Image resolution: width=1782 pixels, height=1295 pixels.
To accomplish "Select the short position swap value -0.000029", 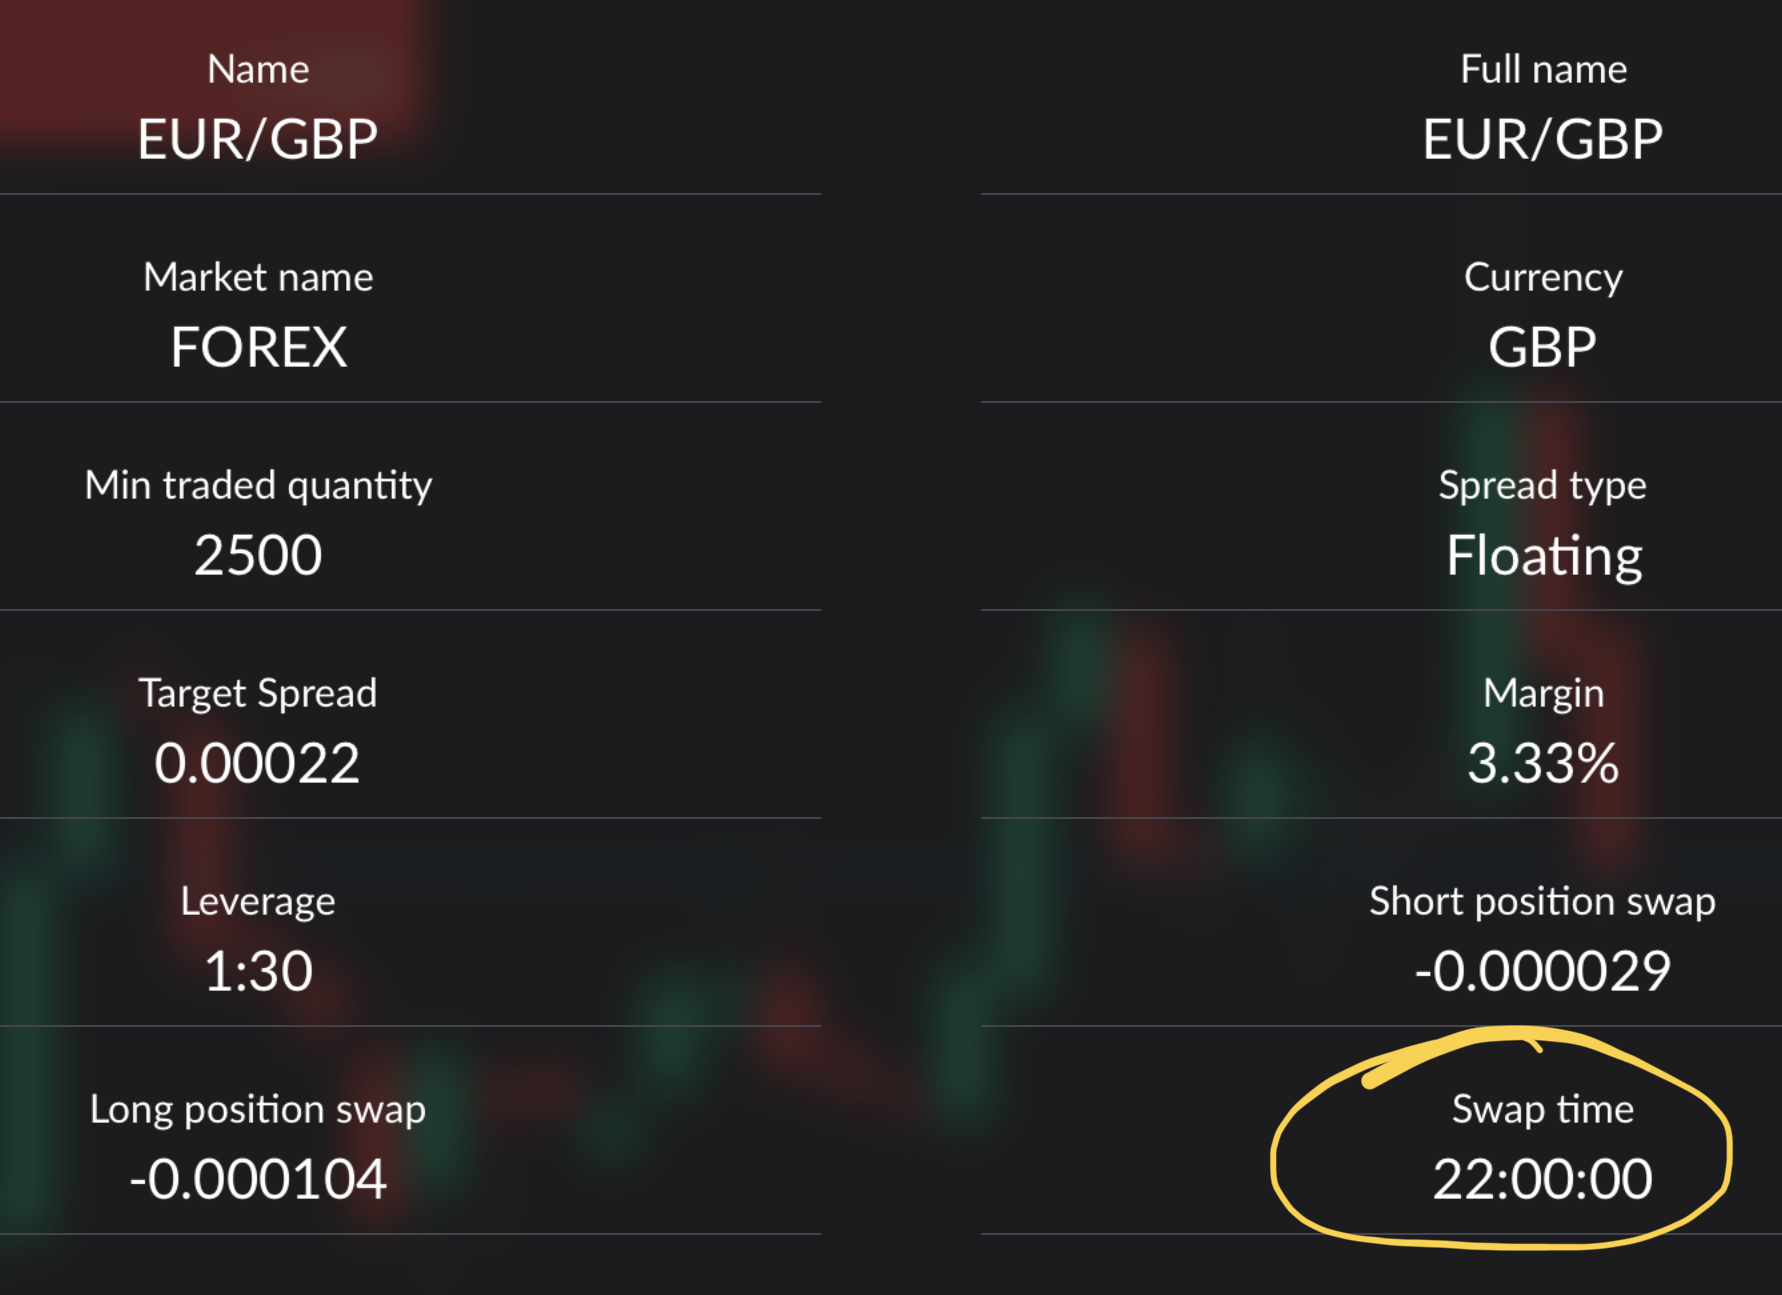I will click(x=1543, y=971).
